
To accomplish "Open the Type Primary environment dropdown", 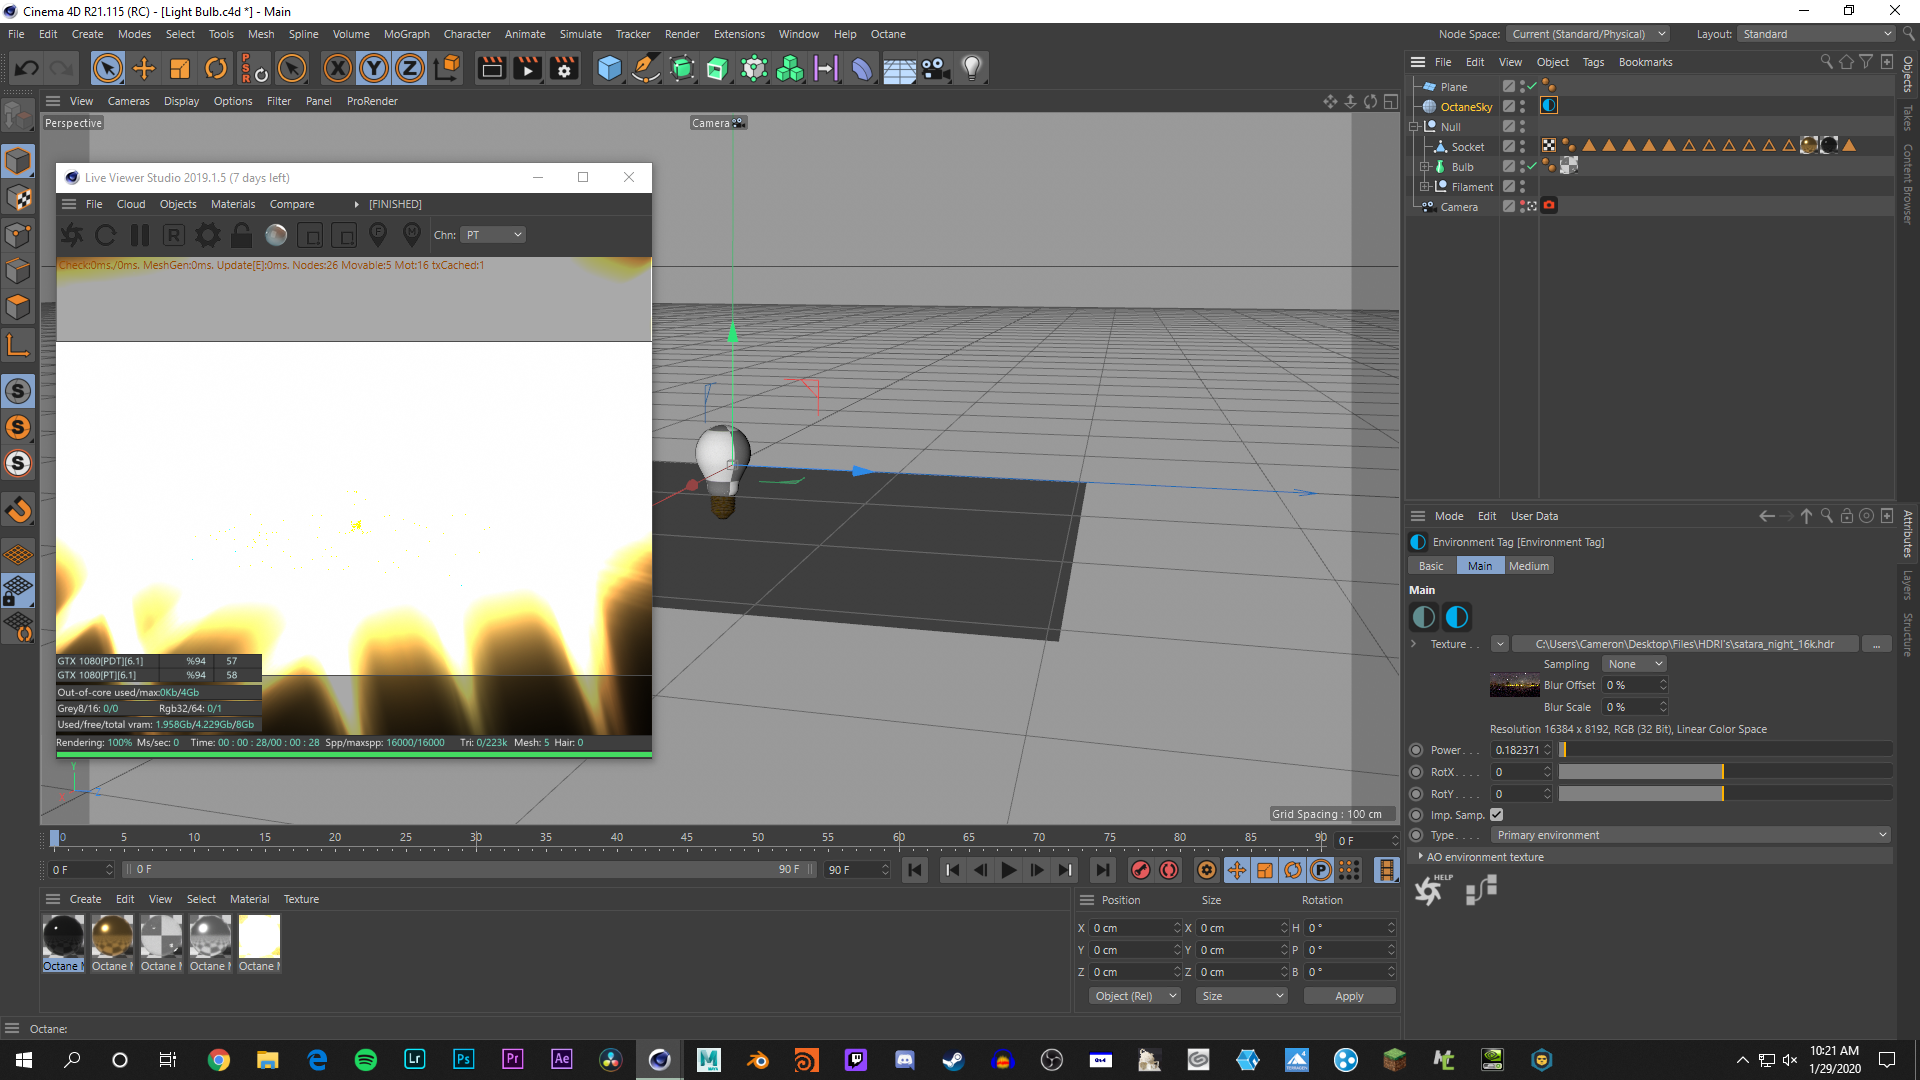I will pyautogui.click(x=1690, y=835).
